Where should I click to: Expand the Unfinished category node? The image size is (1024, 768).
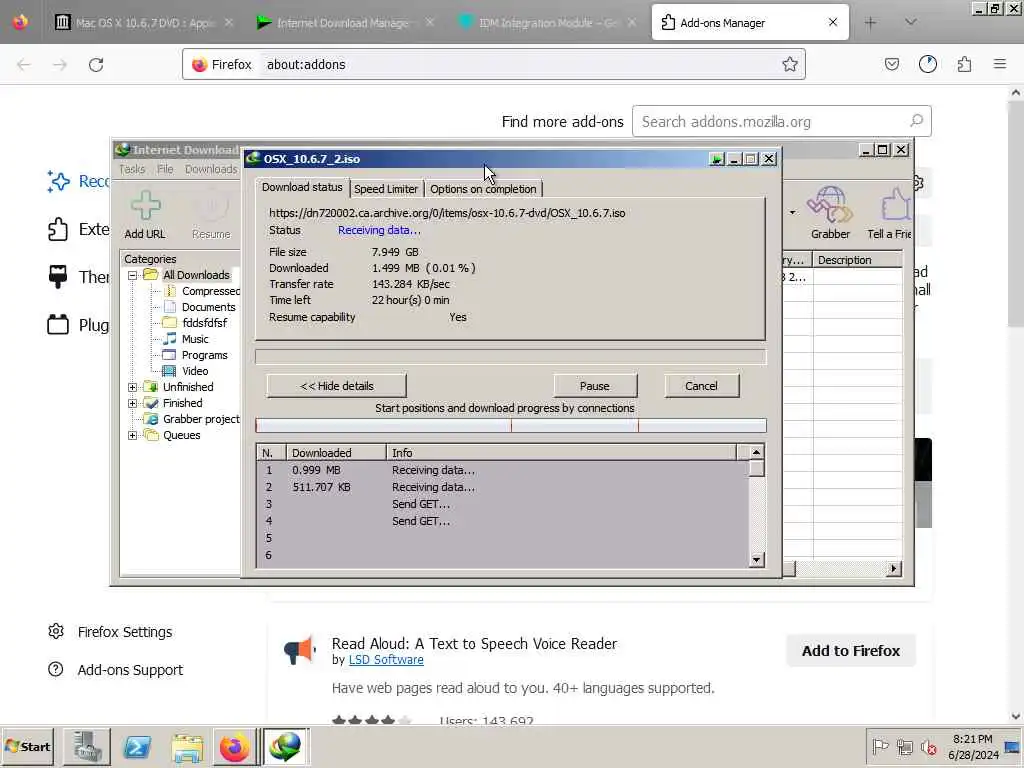(133, 387)
